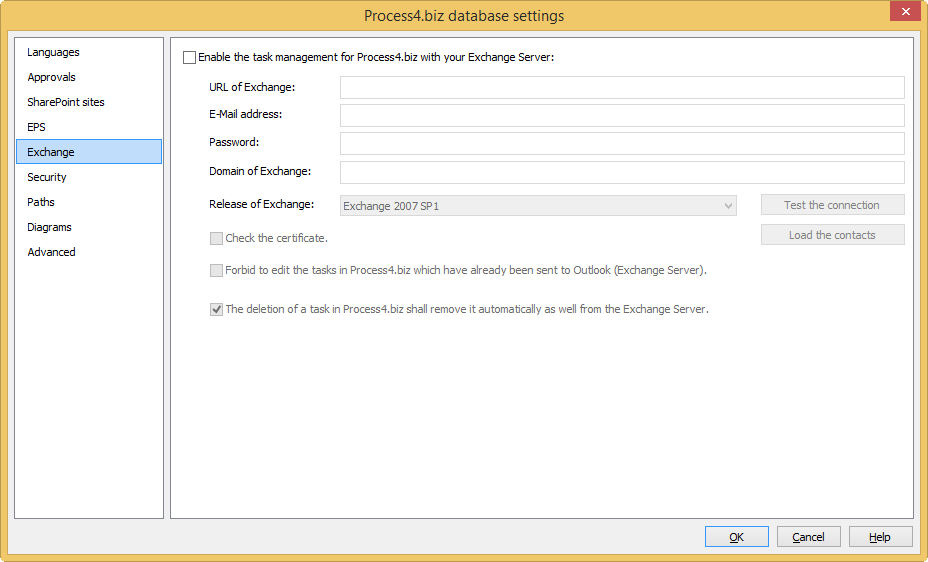The image size is (928, 562).
Task: Tick Forbid to edit sent tasks checkbox
Action: click(x=217, y=270)
